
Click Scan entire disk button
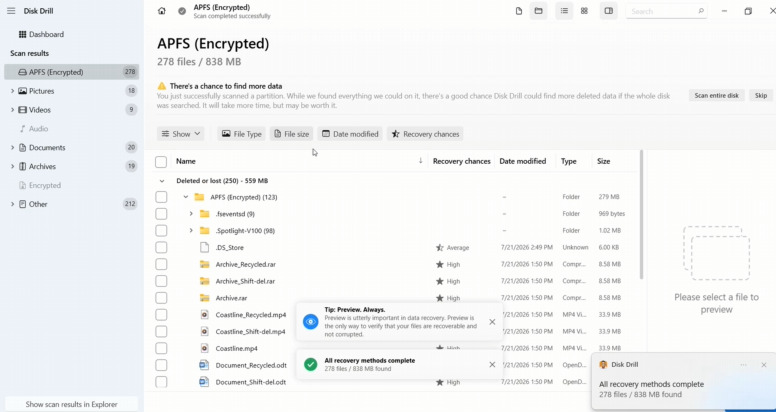(x=717, y=96)
